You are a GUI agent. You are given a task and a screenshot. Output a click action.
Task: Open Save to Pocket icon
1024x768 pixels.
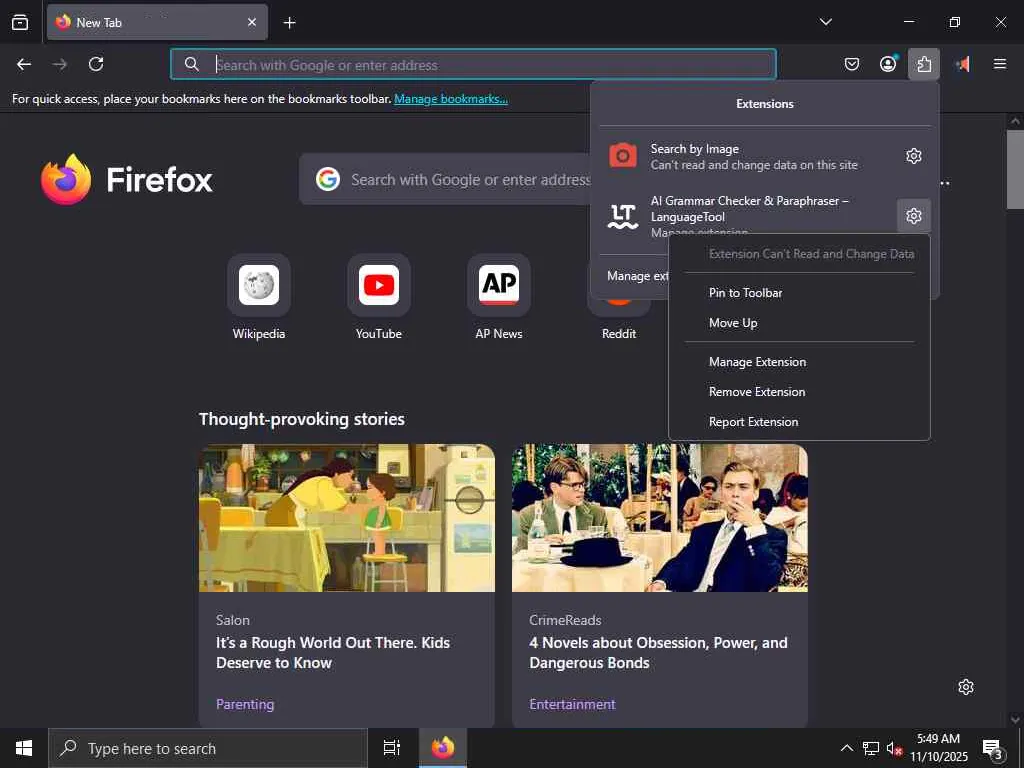[852, 64]
